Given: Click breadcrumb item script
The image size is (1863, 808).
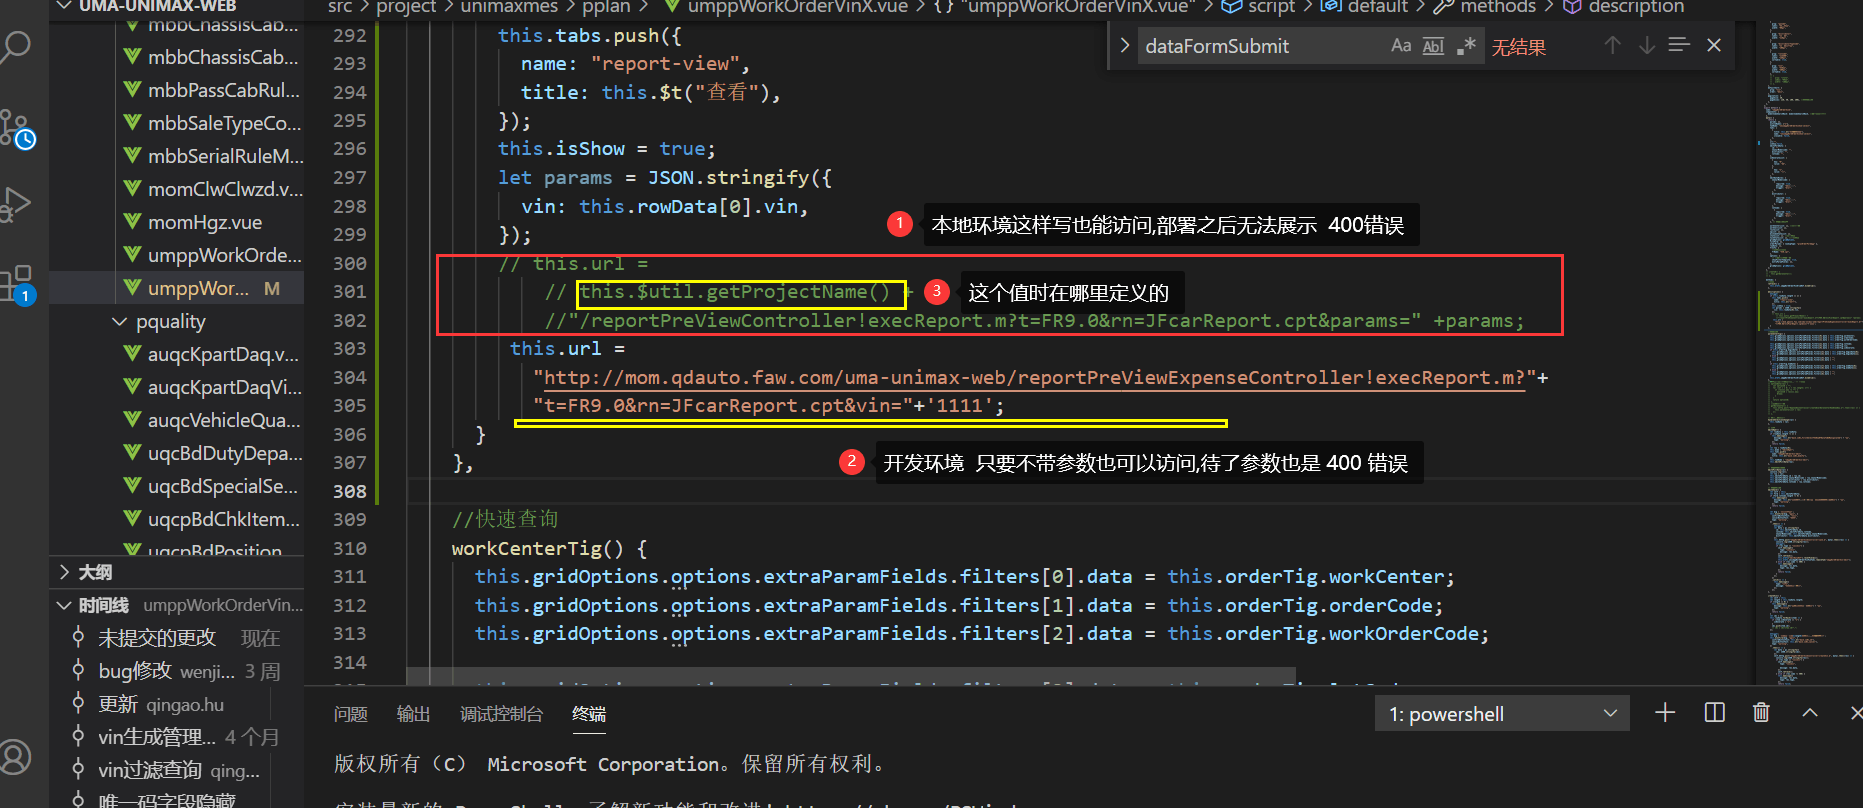Looking at the screenshot, I should pyautogui.click(x=1271, y=7).
